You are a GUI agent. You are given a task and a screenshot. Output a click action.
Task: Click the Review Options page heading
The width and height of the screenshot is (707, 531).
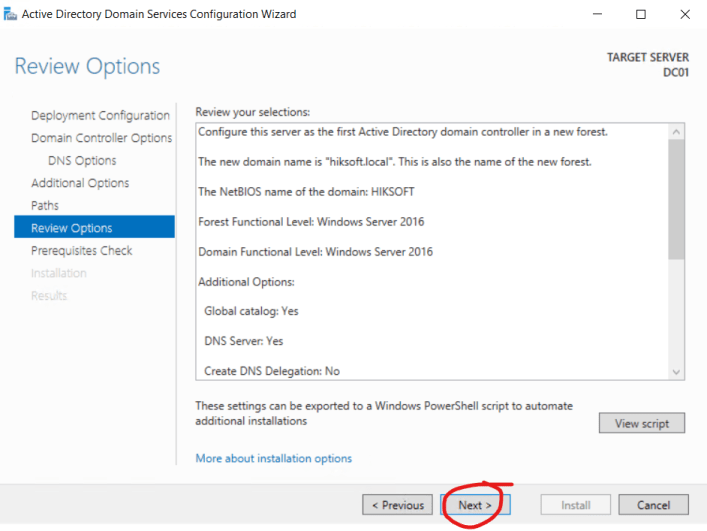87,66
